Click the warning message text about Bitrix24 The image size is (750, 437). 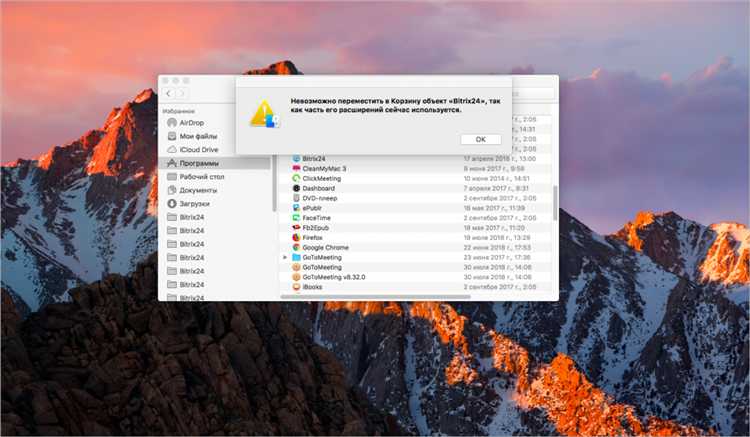coord(396,105)
